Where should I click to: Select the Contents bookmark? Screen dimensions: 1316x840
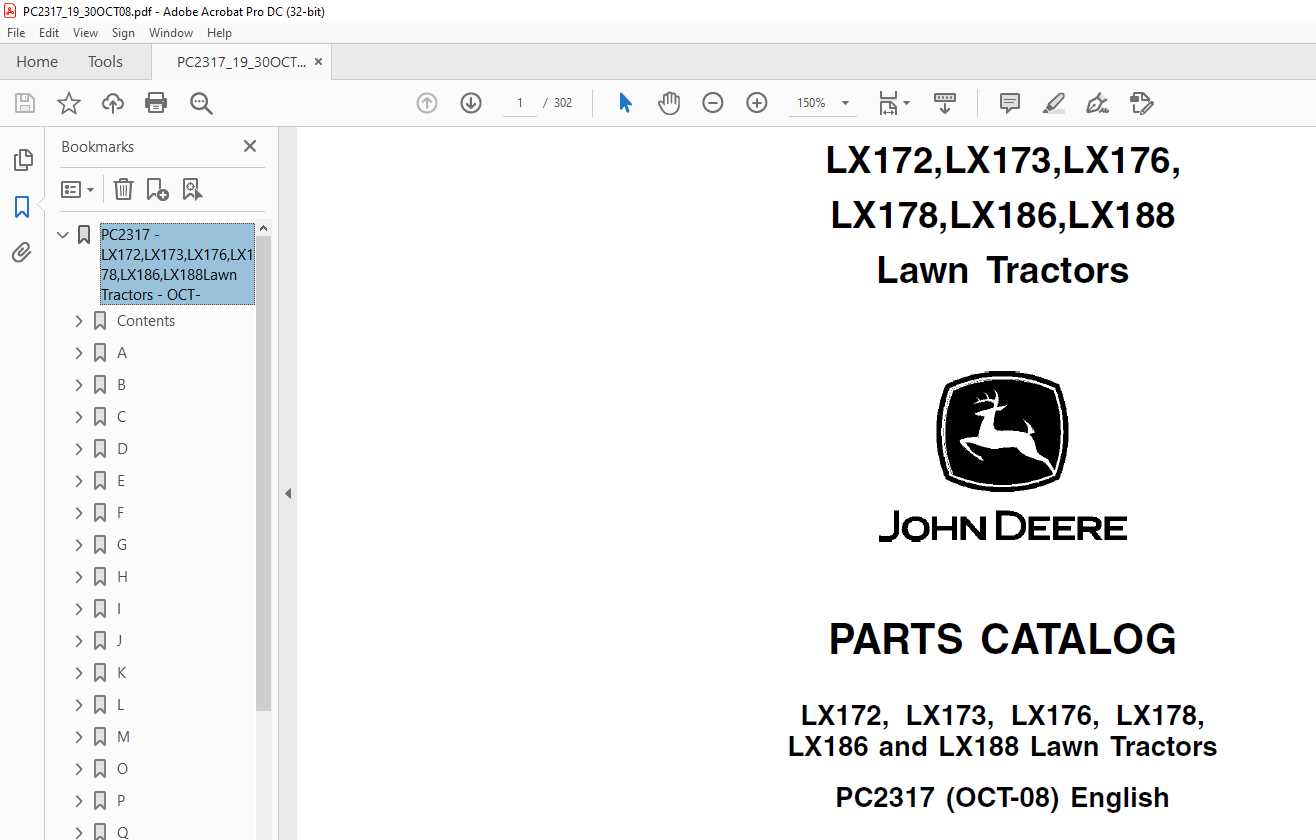tap(146, 321)
